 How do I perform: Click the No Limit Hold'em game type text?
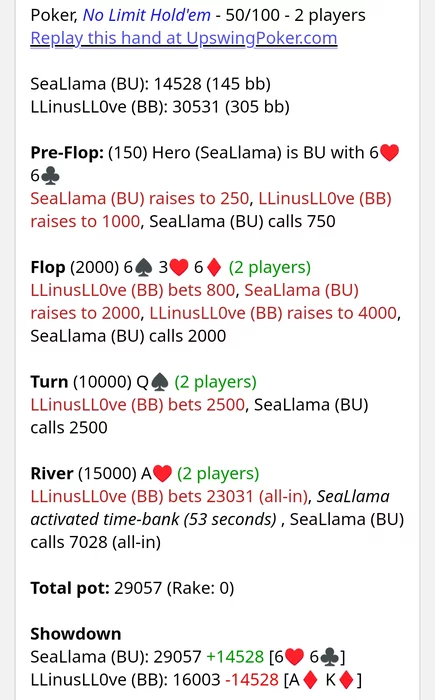(146, 15)
